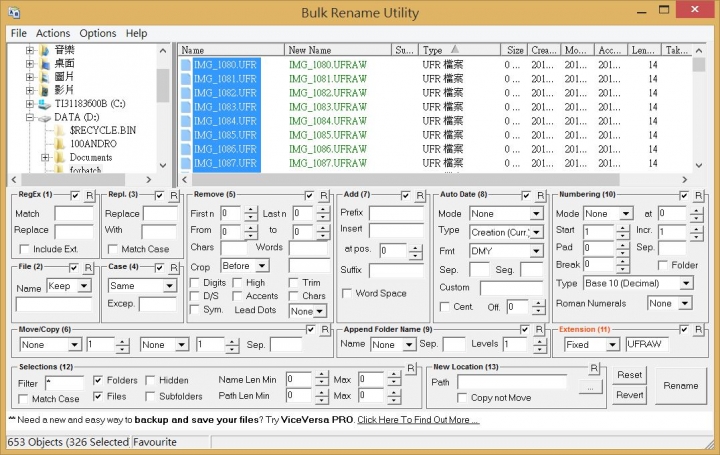
Task: Click the R reset button in Move/Copy (6)
Action: (x=325, y=330)
